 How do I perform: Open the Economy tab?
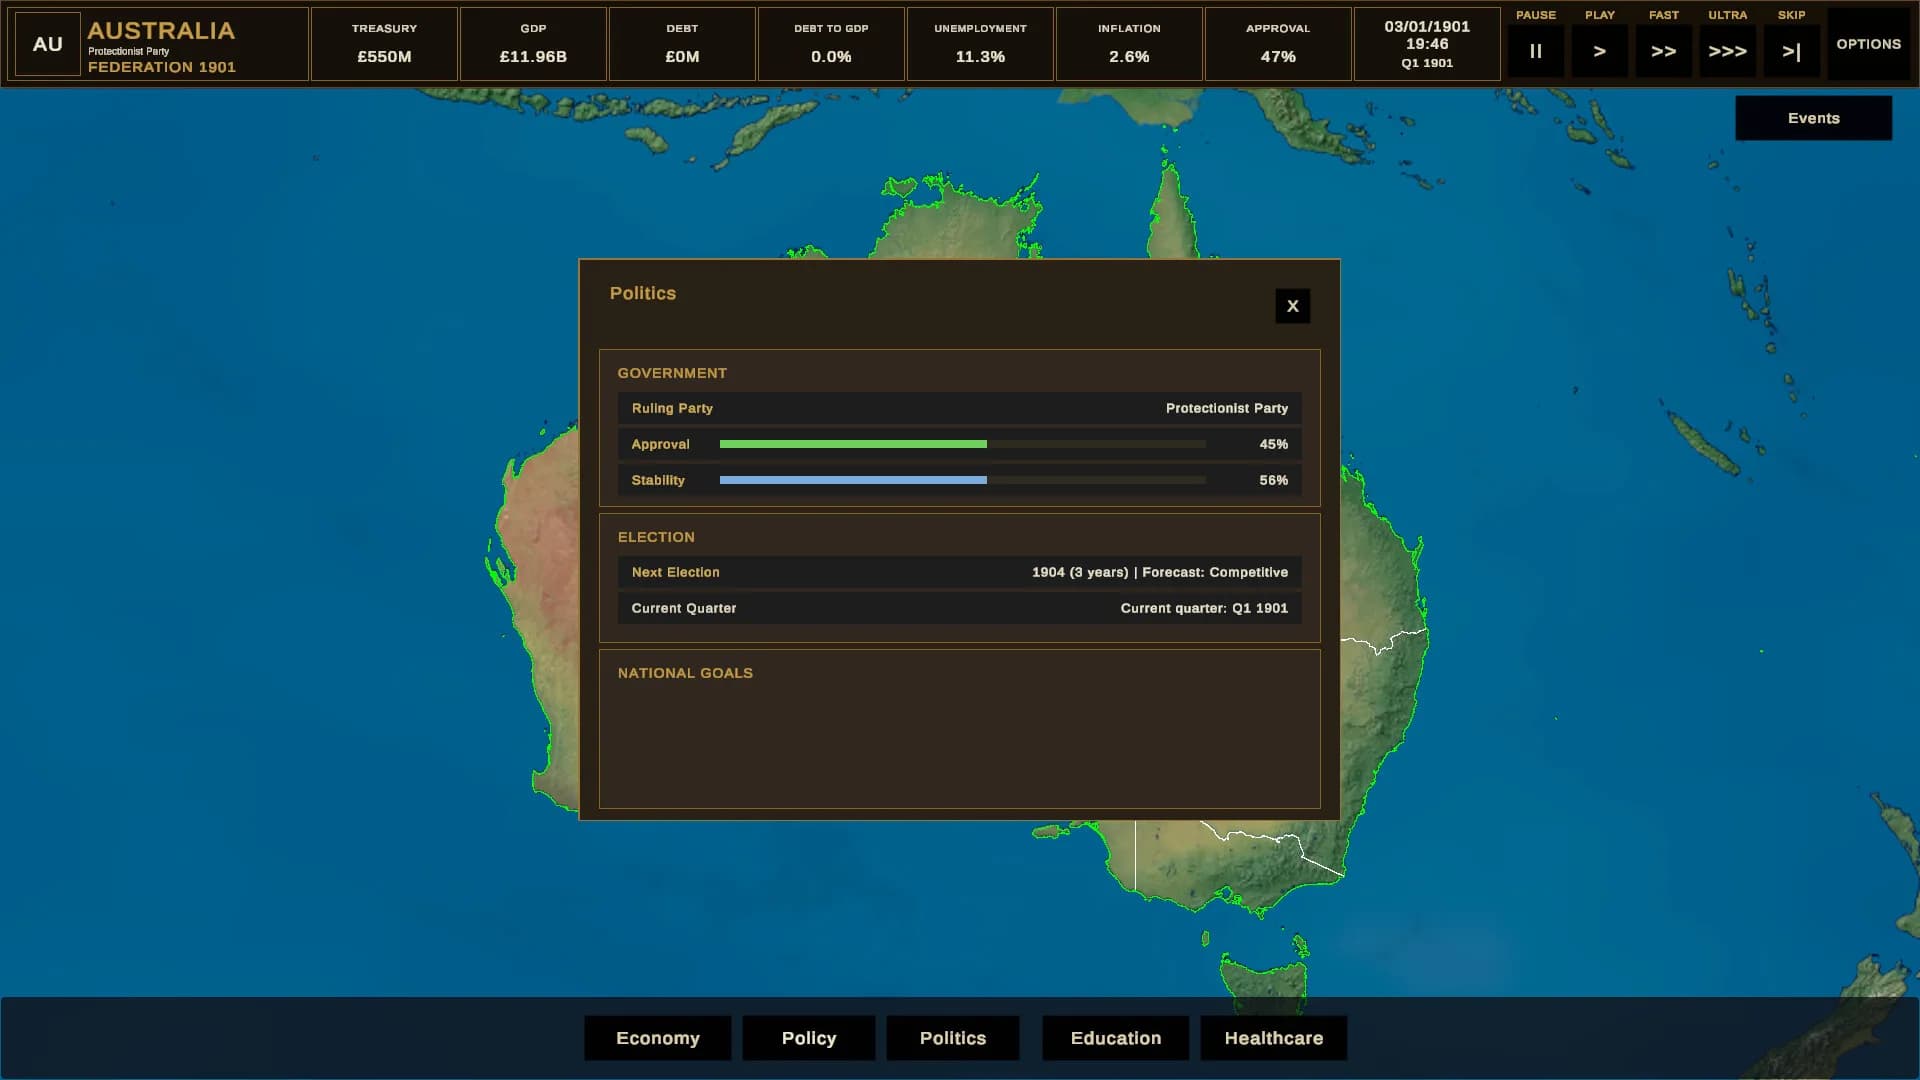(658, 1038)
